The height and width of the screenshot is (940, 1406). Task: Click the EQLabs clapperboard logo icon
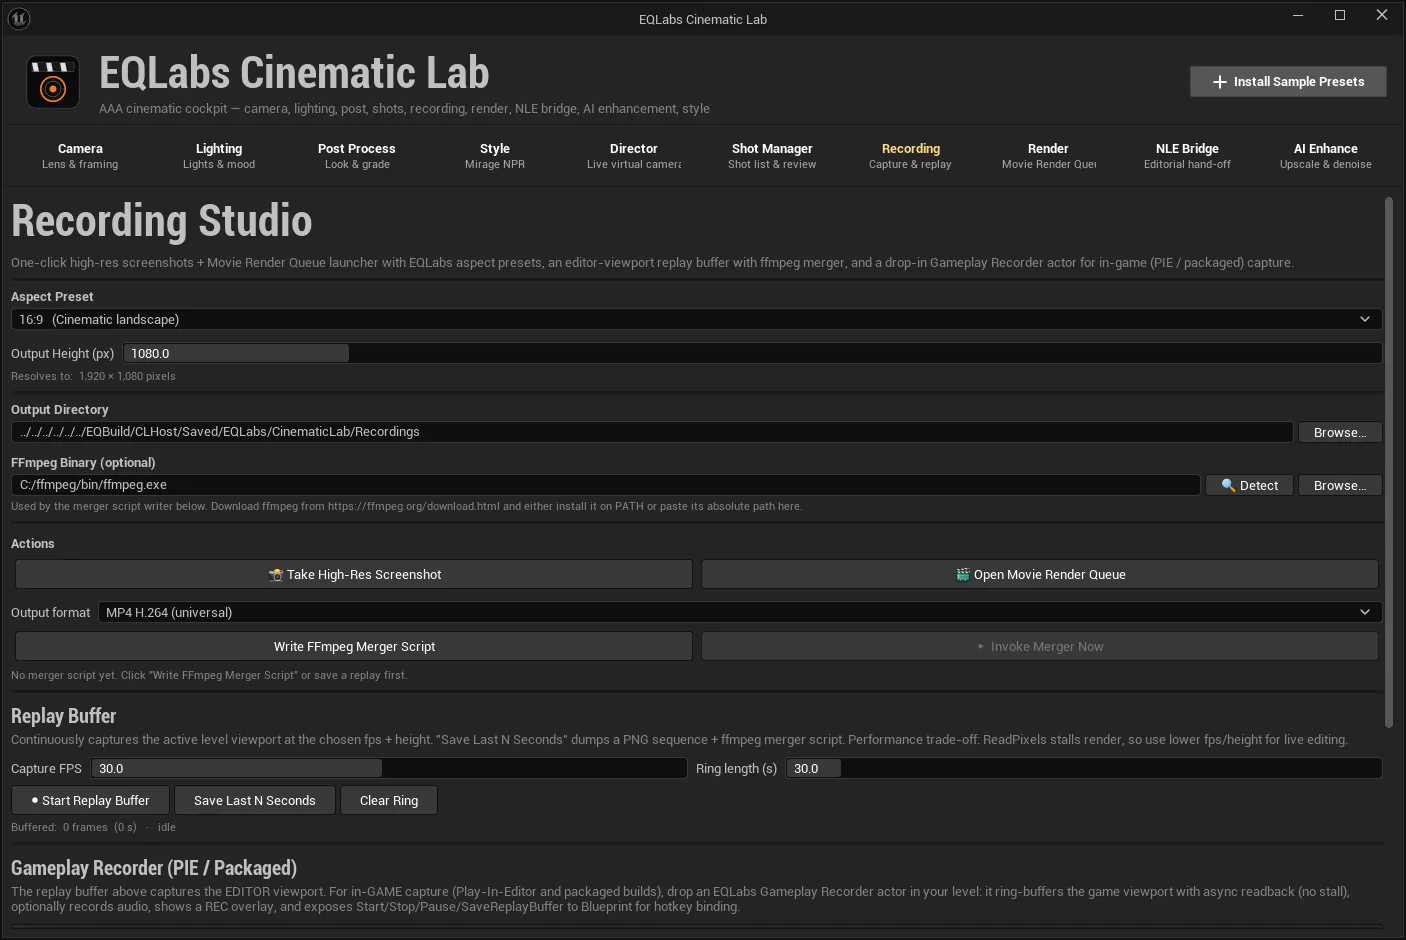pos(53,82)
